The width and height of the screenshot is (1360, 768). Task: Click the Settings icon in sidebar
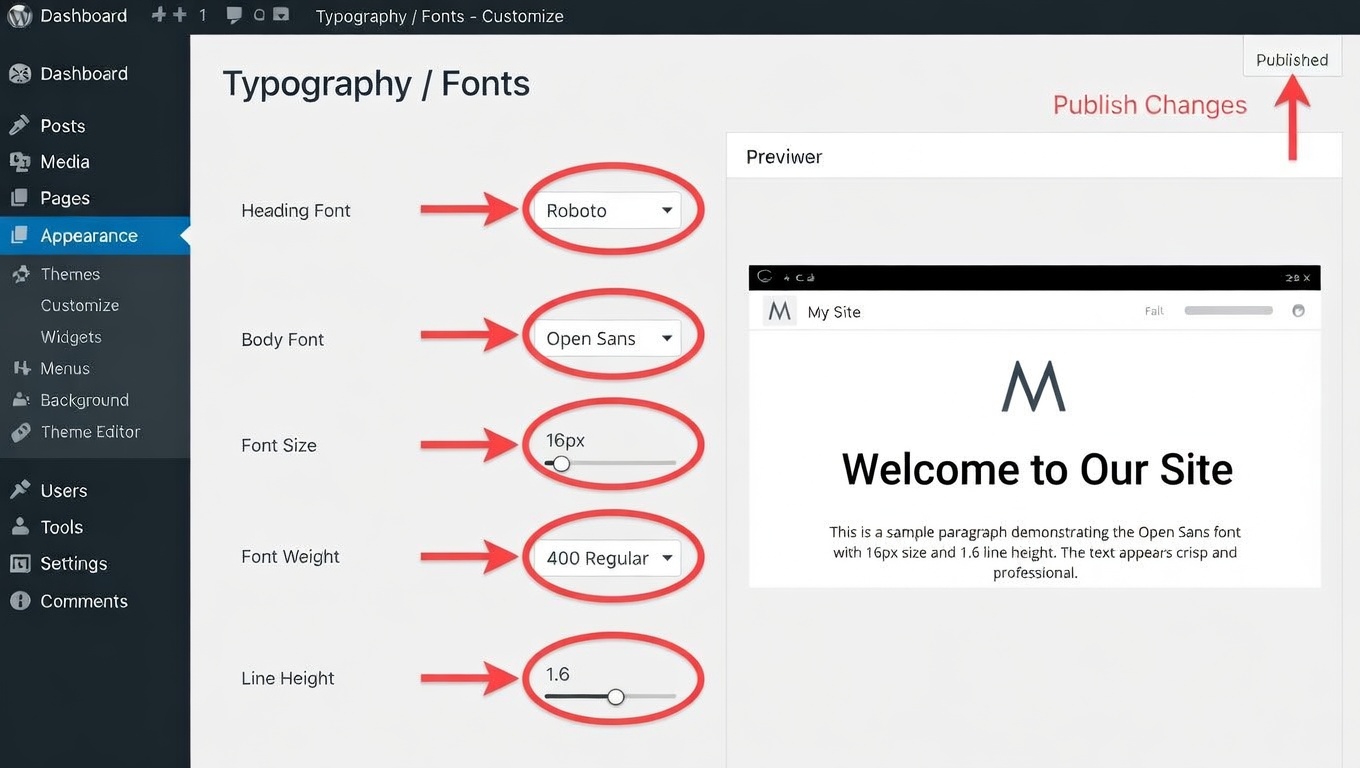(x=19, y=563)
